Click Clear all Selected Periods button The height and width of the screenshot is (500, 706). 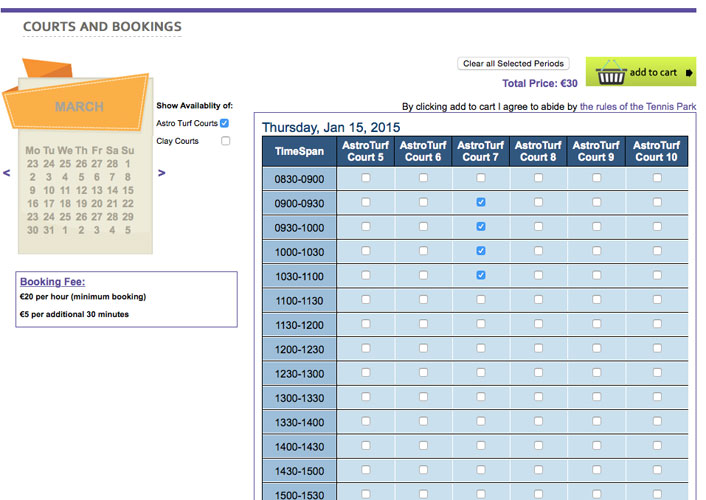coord(513,64)
